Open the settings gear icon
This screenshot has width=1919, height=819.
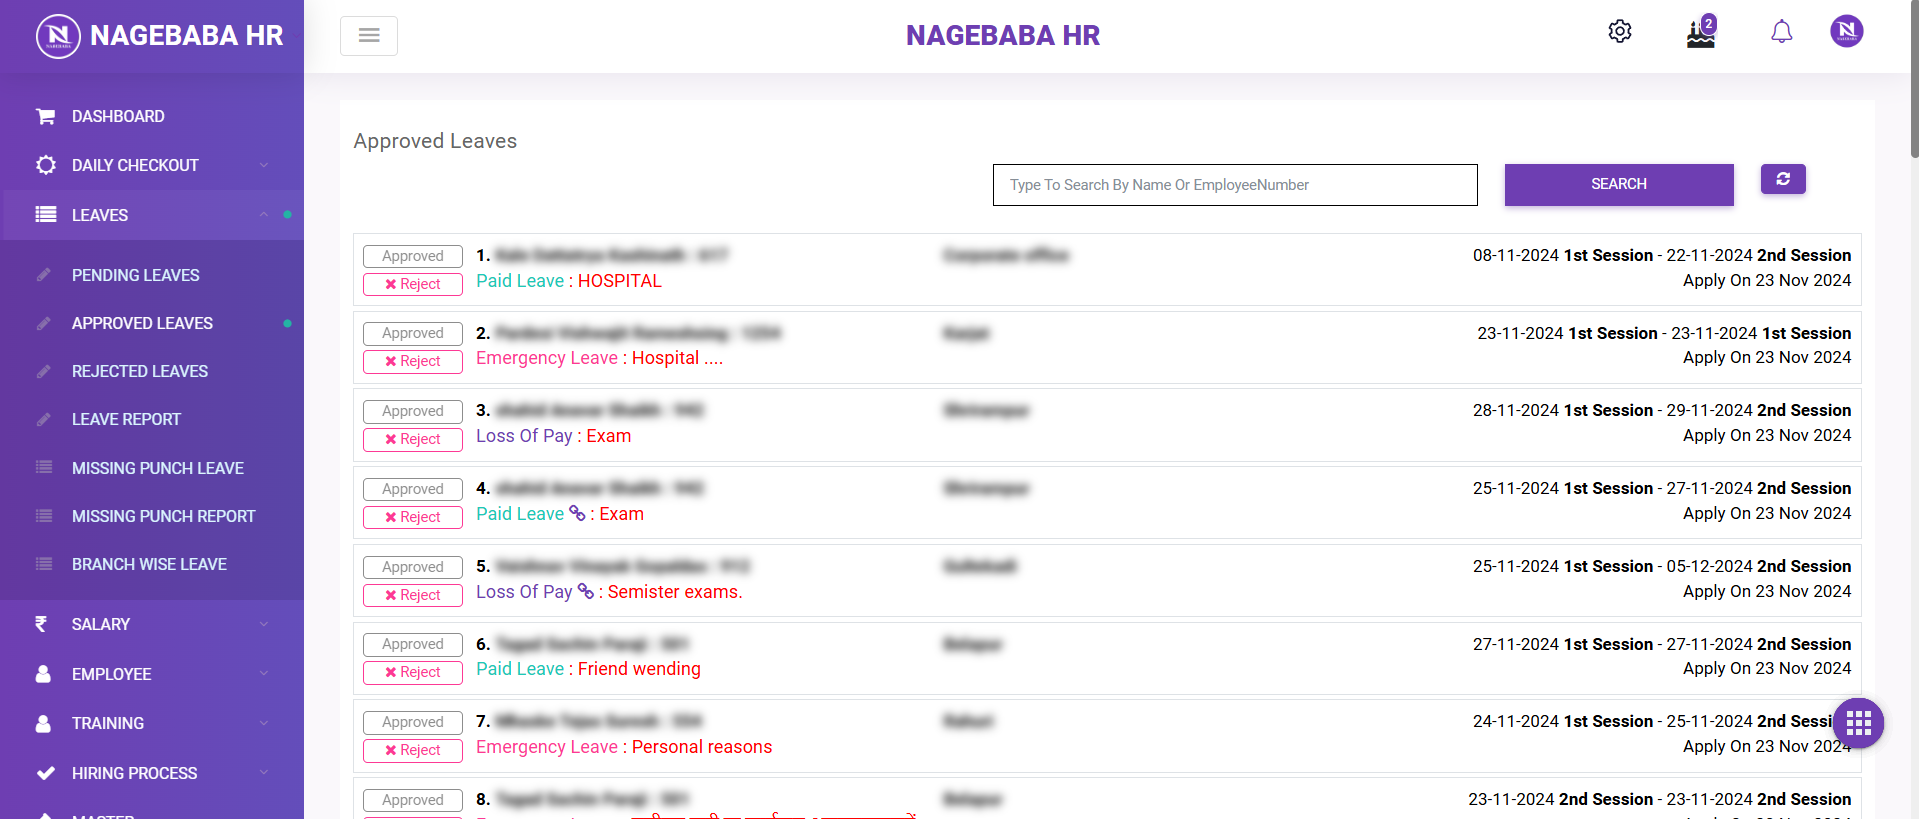coord(1619,32)
